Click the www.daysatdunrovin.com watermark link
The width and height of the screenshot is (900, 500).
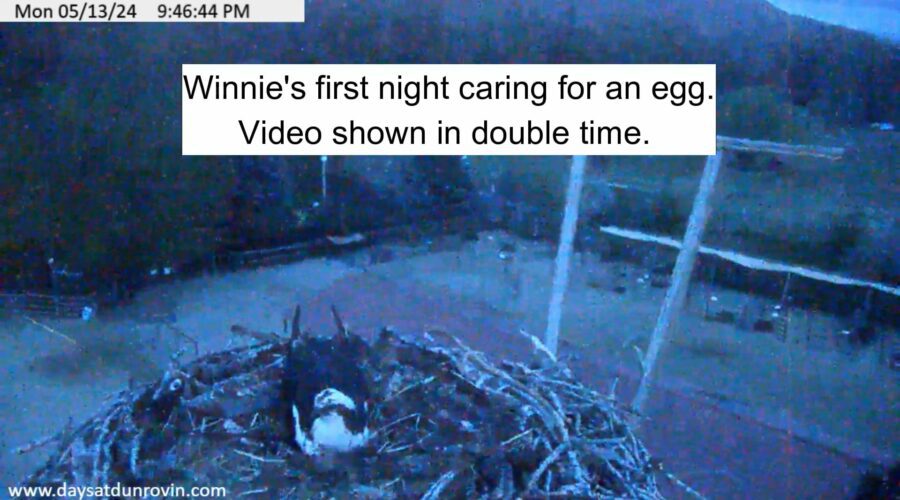[117, 491]
